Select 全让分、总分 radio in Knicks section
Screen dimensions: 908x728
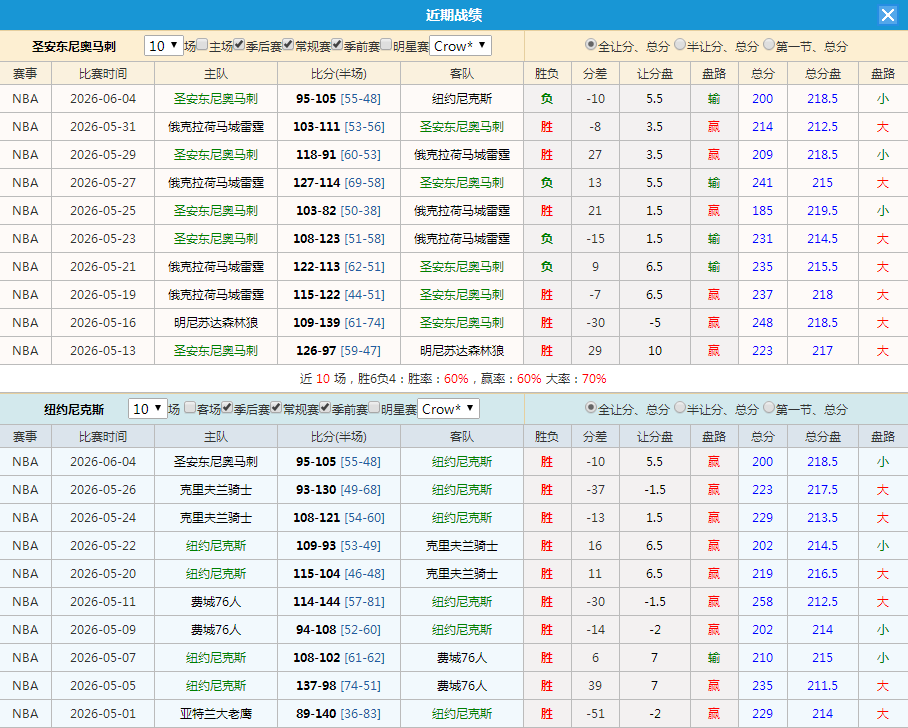591,408
